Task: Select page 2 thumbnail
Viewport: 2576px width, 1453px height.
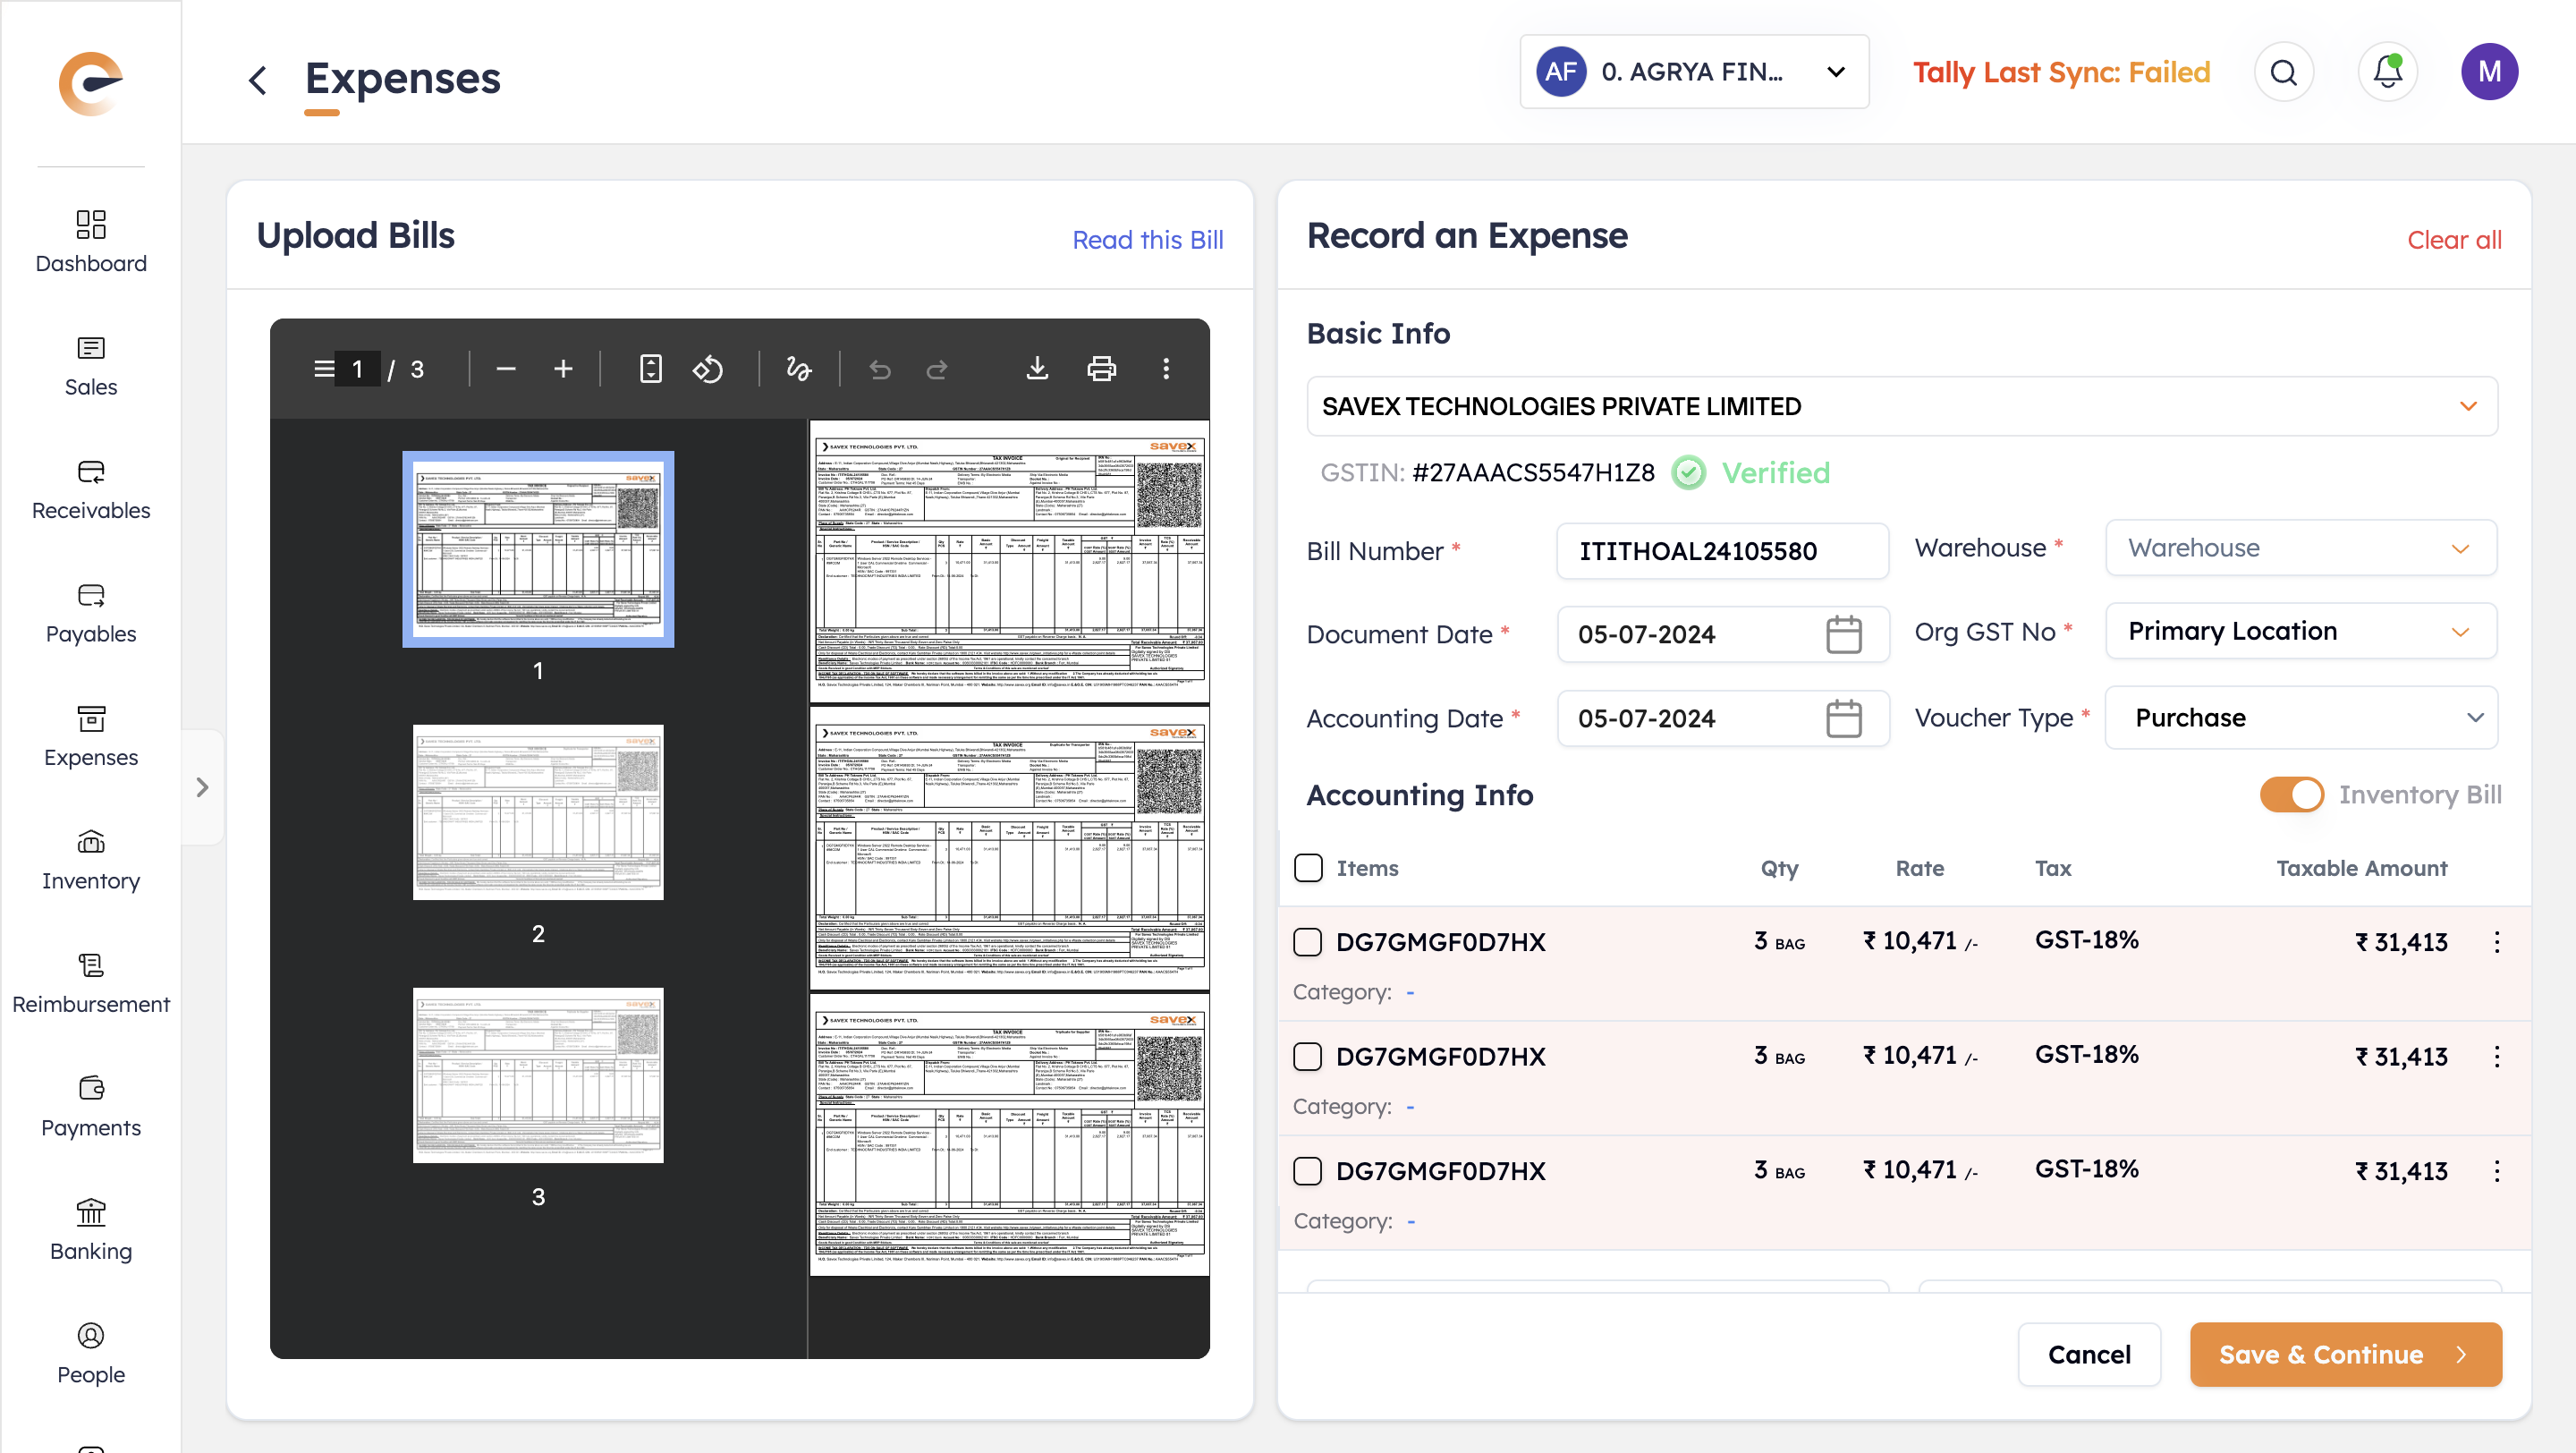Action: (x=538, y=812)
